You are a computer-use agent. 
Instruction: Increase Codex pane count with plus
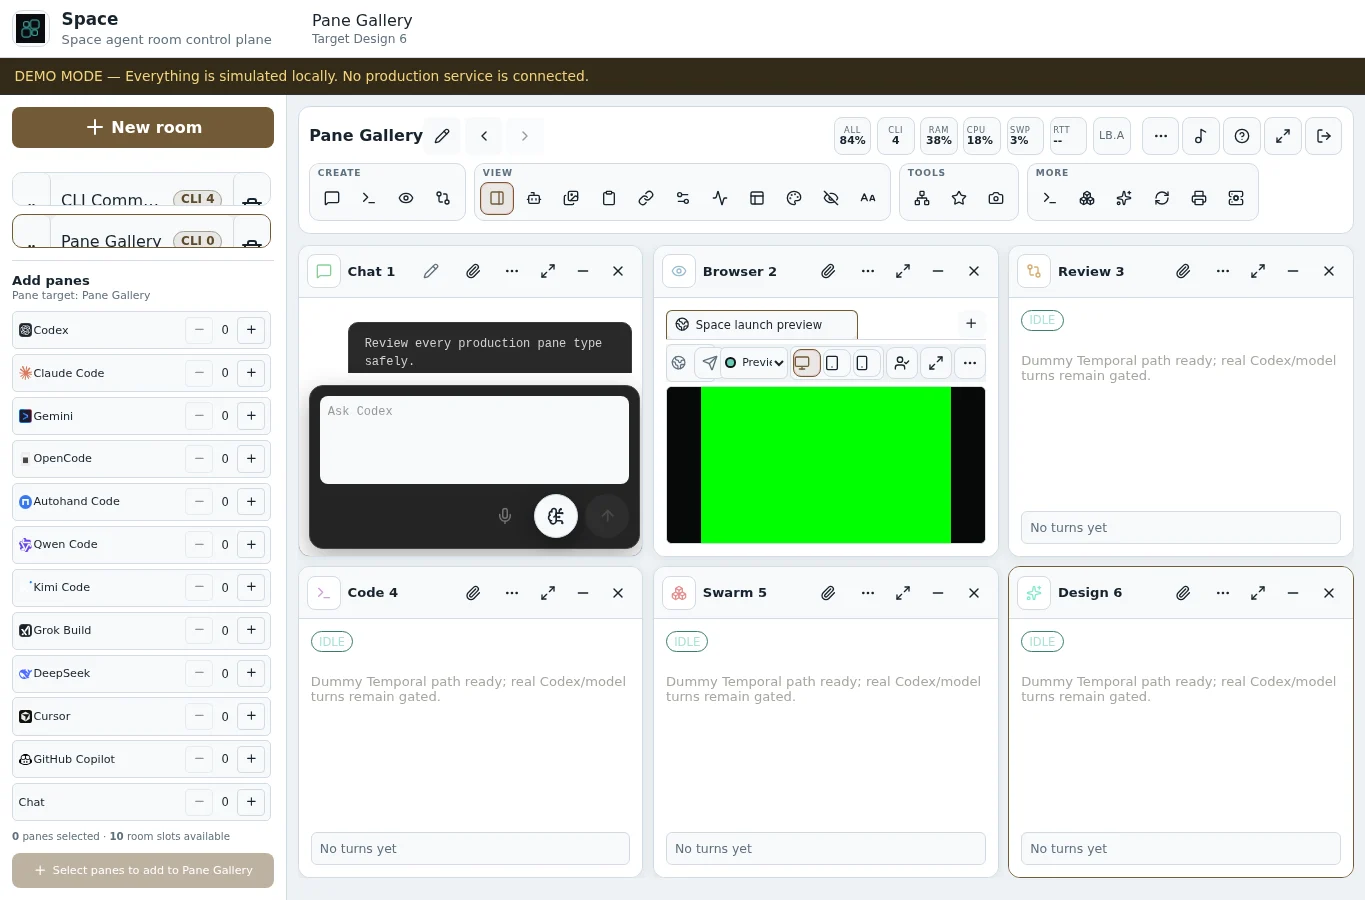pos(252,329)
